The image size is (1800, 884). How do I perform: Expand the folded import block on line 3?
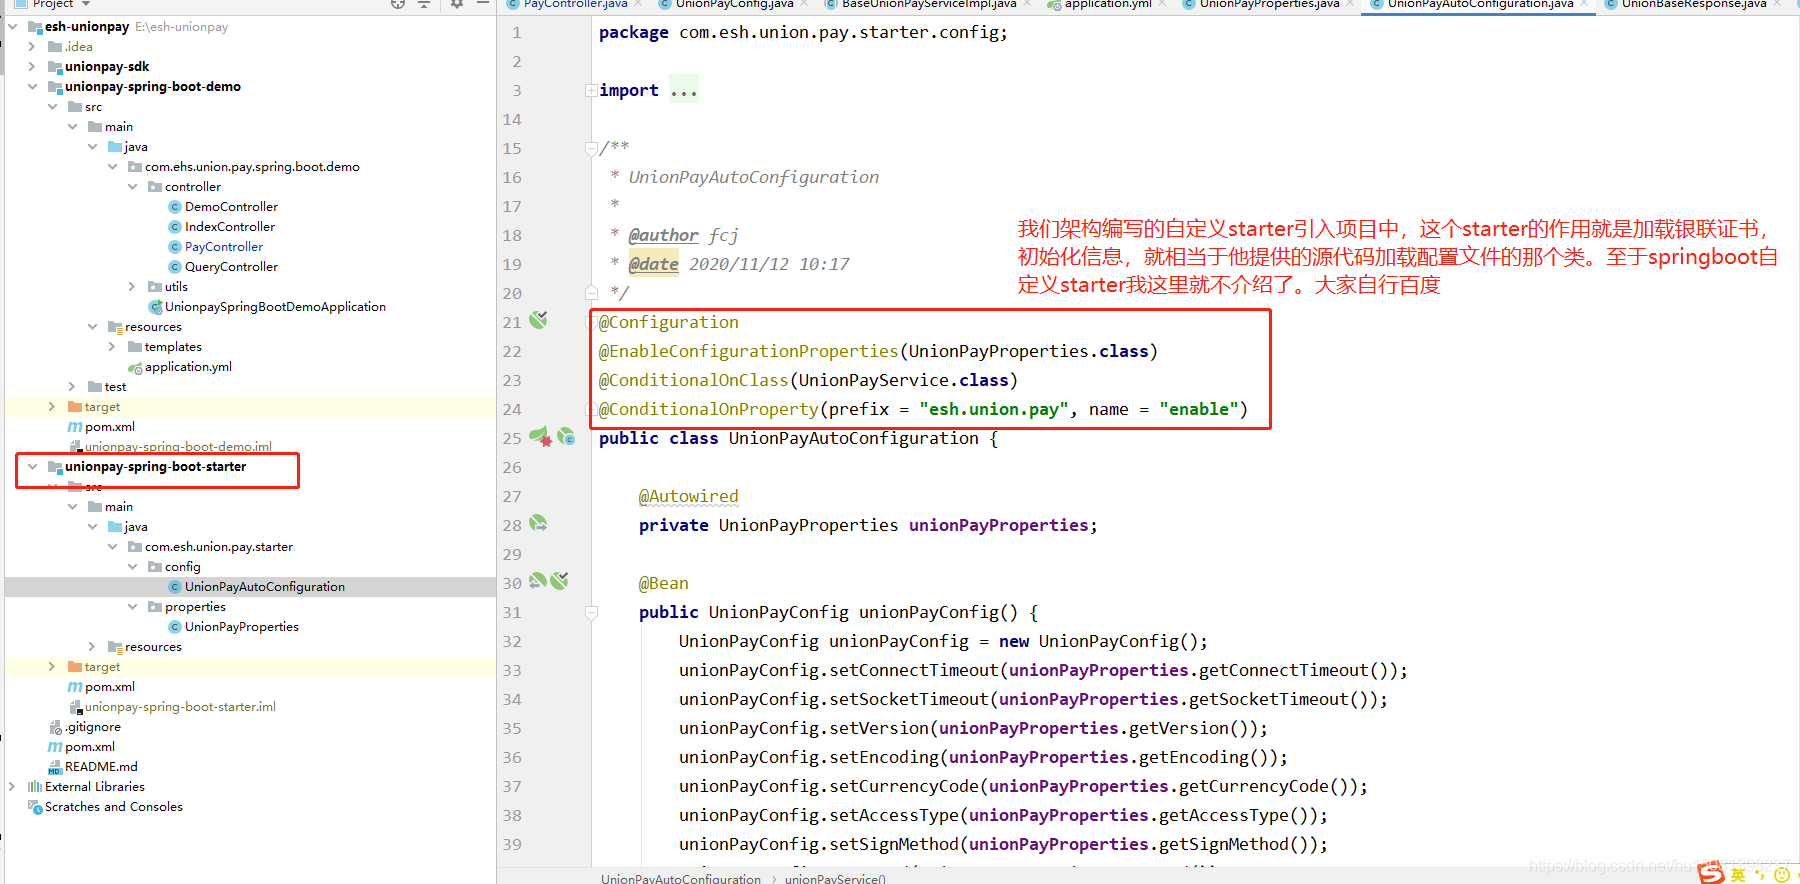pos(591,91)
